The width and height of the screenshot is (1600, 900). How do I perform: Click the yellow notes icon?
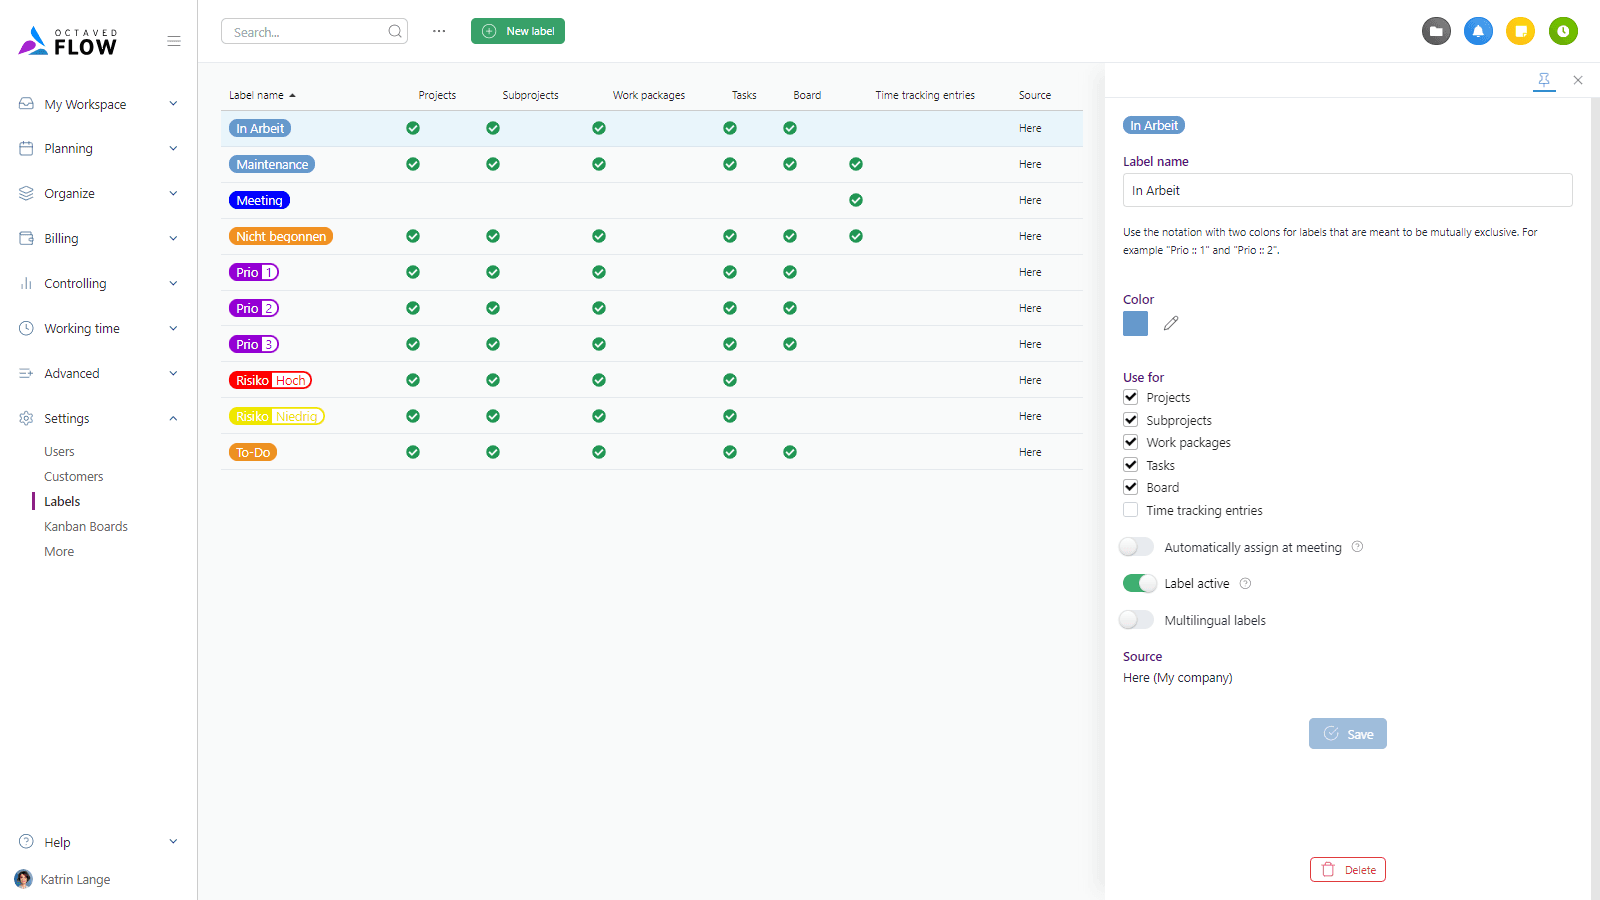pyautogui.click(x=1520, y=31)
